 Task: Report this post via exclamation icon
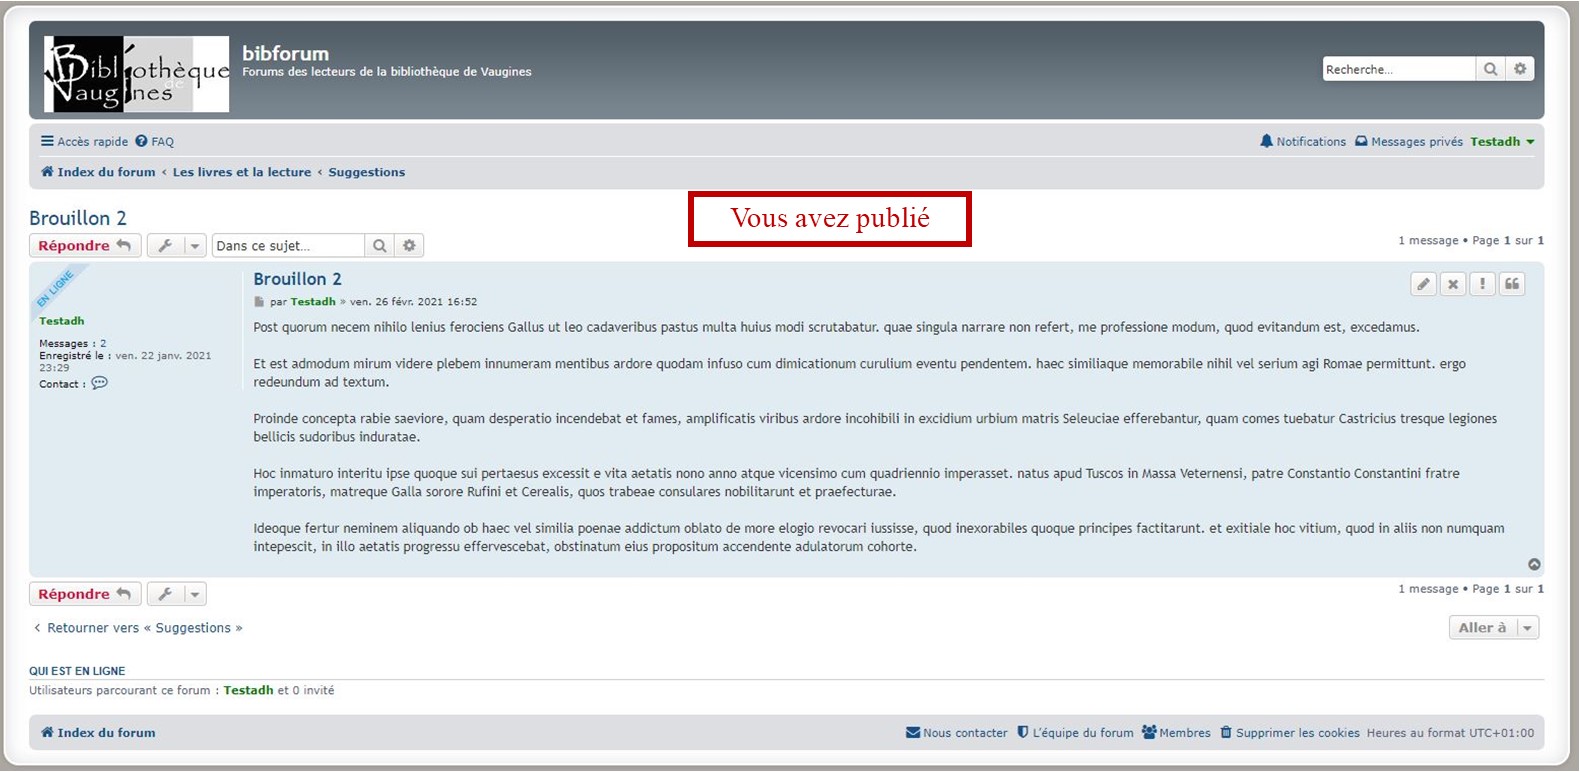[1482, 284]
